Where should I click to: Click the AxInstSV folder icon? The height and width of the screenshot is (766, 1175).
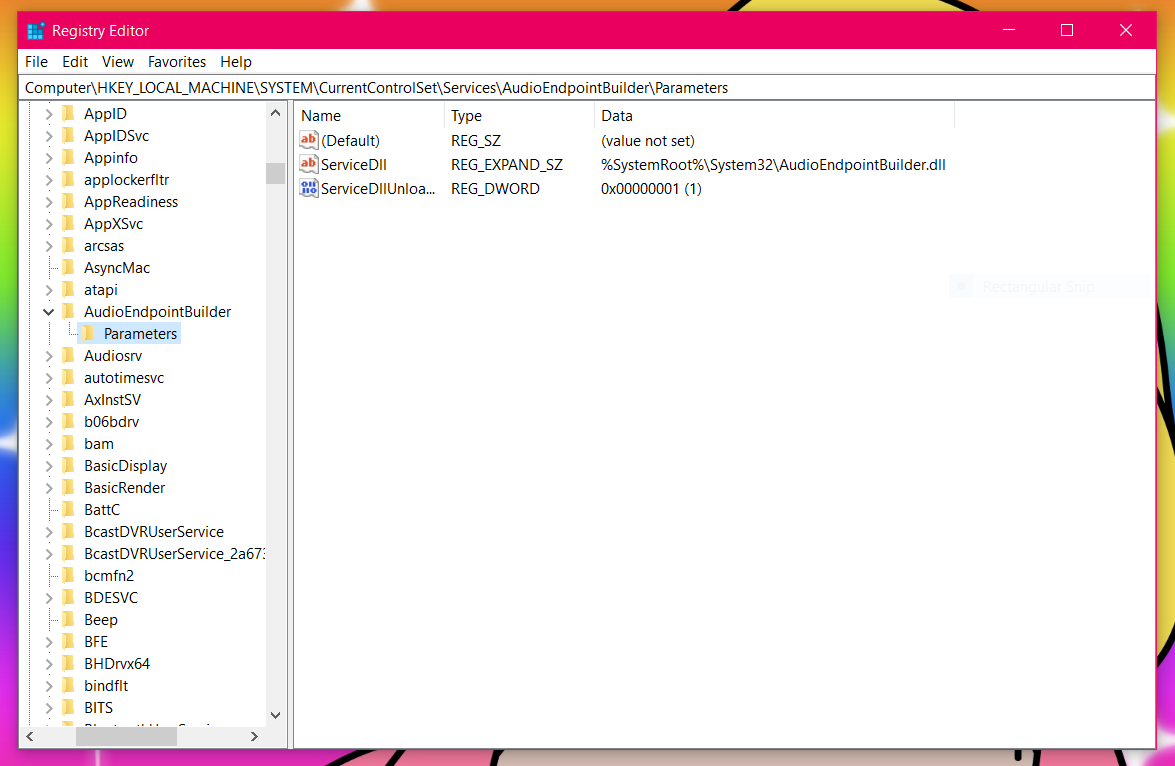(69, 399)
